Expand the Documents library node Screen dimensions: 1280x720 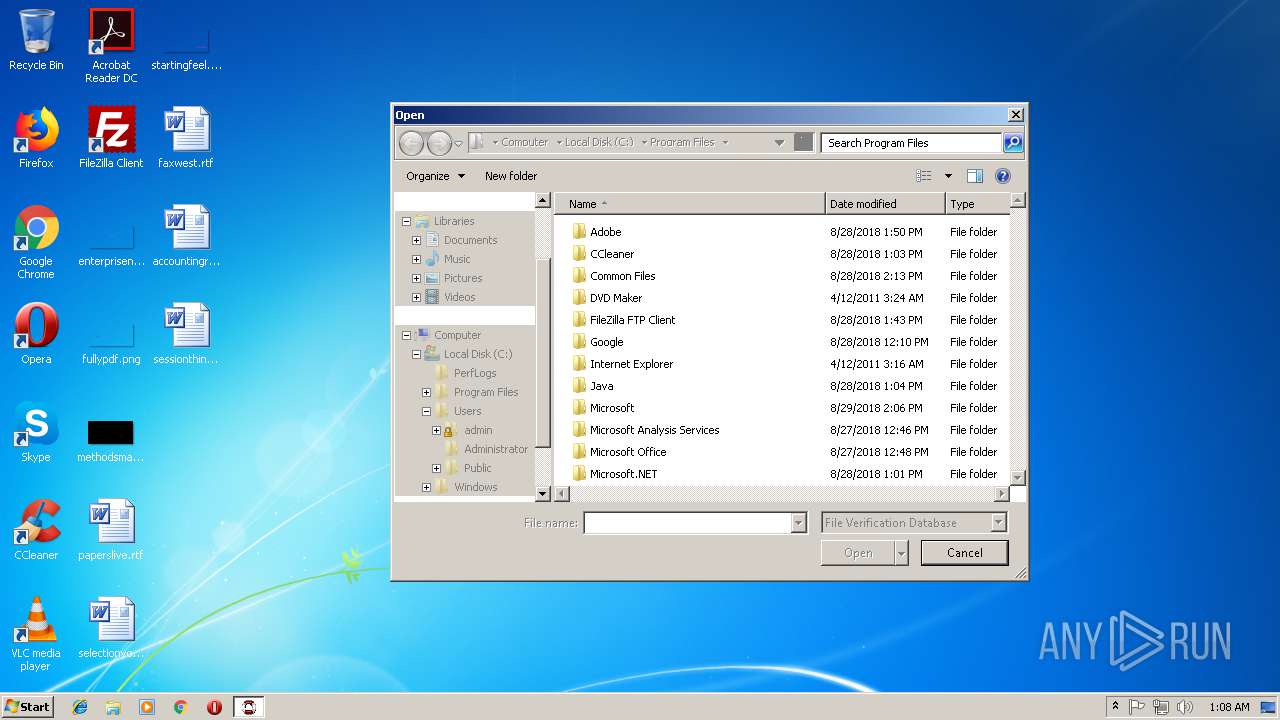tap(417, 240)
